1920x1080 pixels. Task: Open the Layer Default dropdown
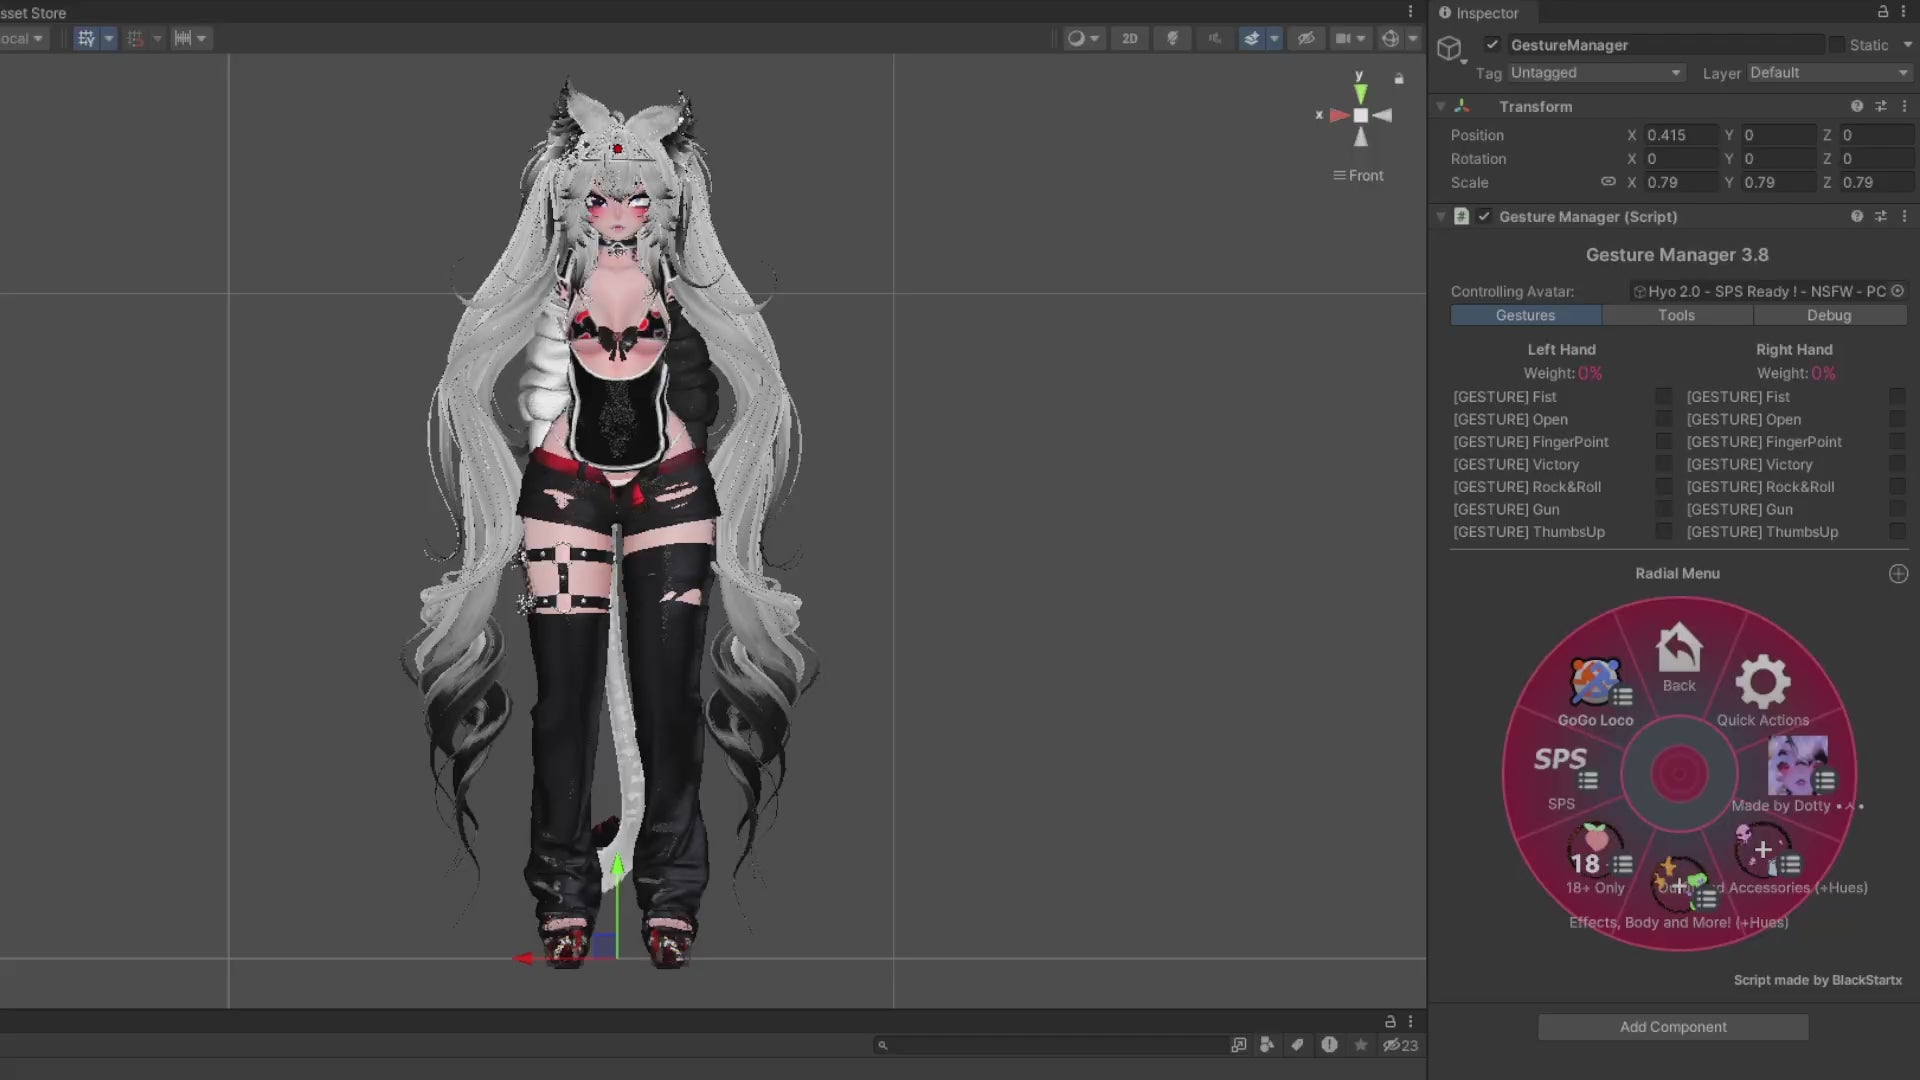[x=1828, y=73]
